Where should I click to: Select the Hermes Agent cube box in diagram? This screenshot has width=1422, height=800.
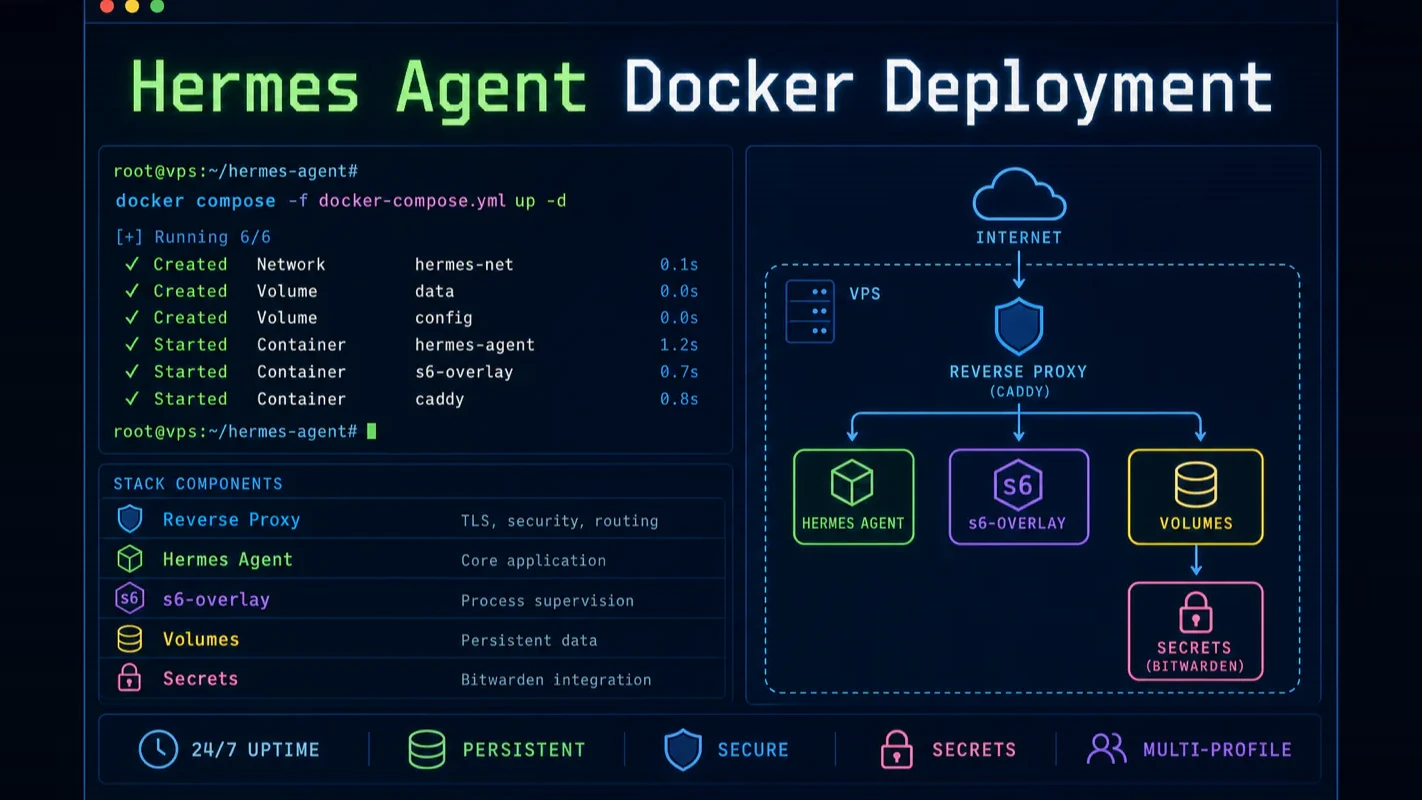[853, 496]
